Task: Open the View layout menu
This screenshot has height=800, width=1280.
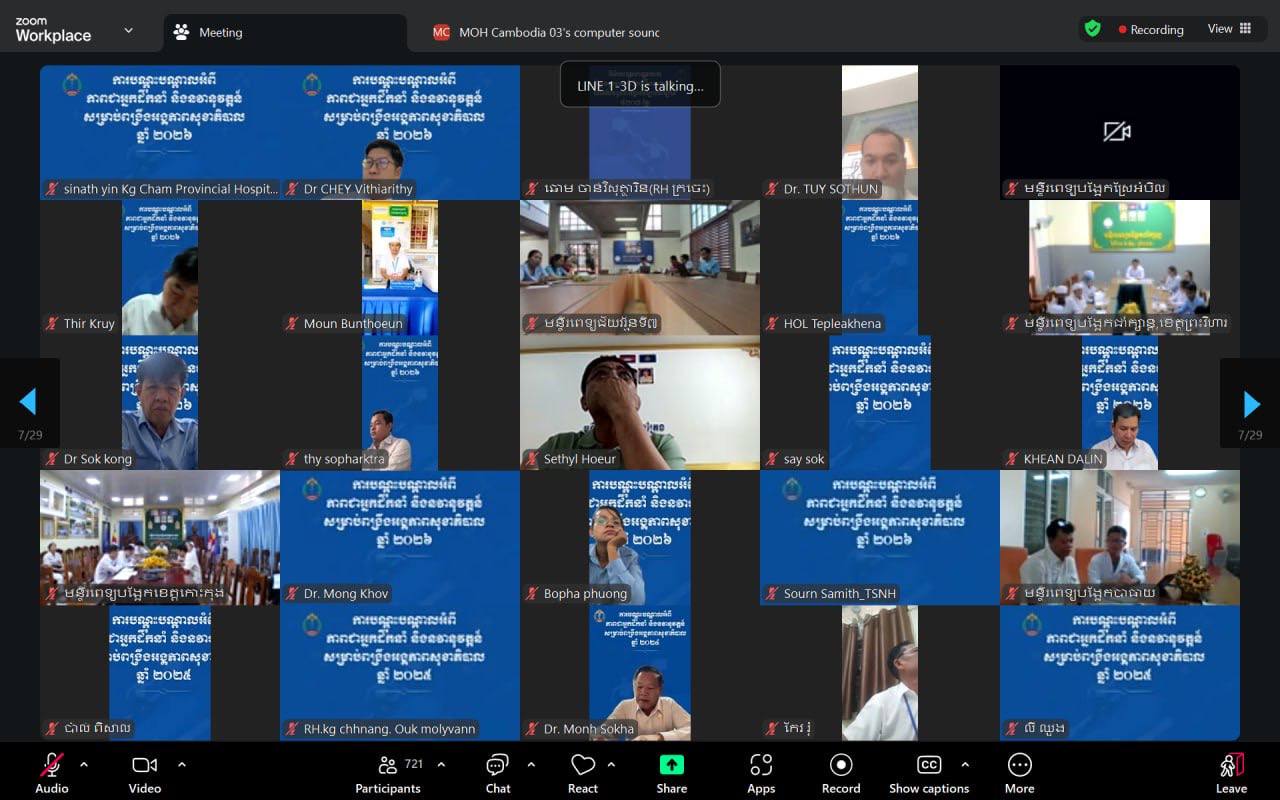Action: tap(1229, 29)
